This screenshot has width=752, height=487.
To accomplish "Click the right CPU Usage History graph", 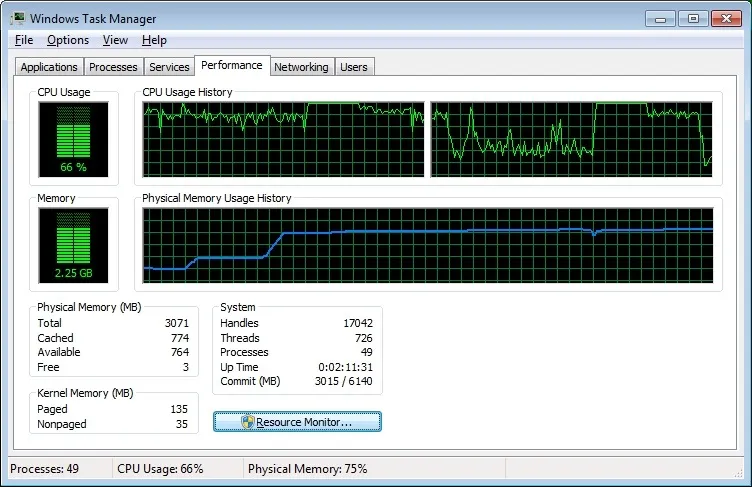I will [x=571, y=139].
